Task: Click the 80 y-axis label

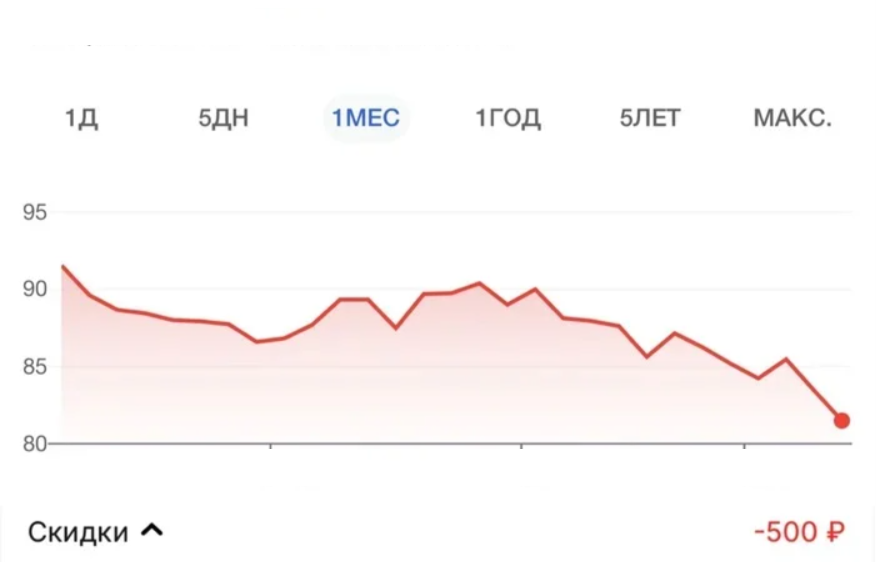Action: click(35, 444)
